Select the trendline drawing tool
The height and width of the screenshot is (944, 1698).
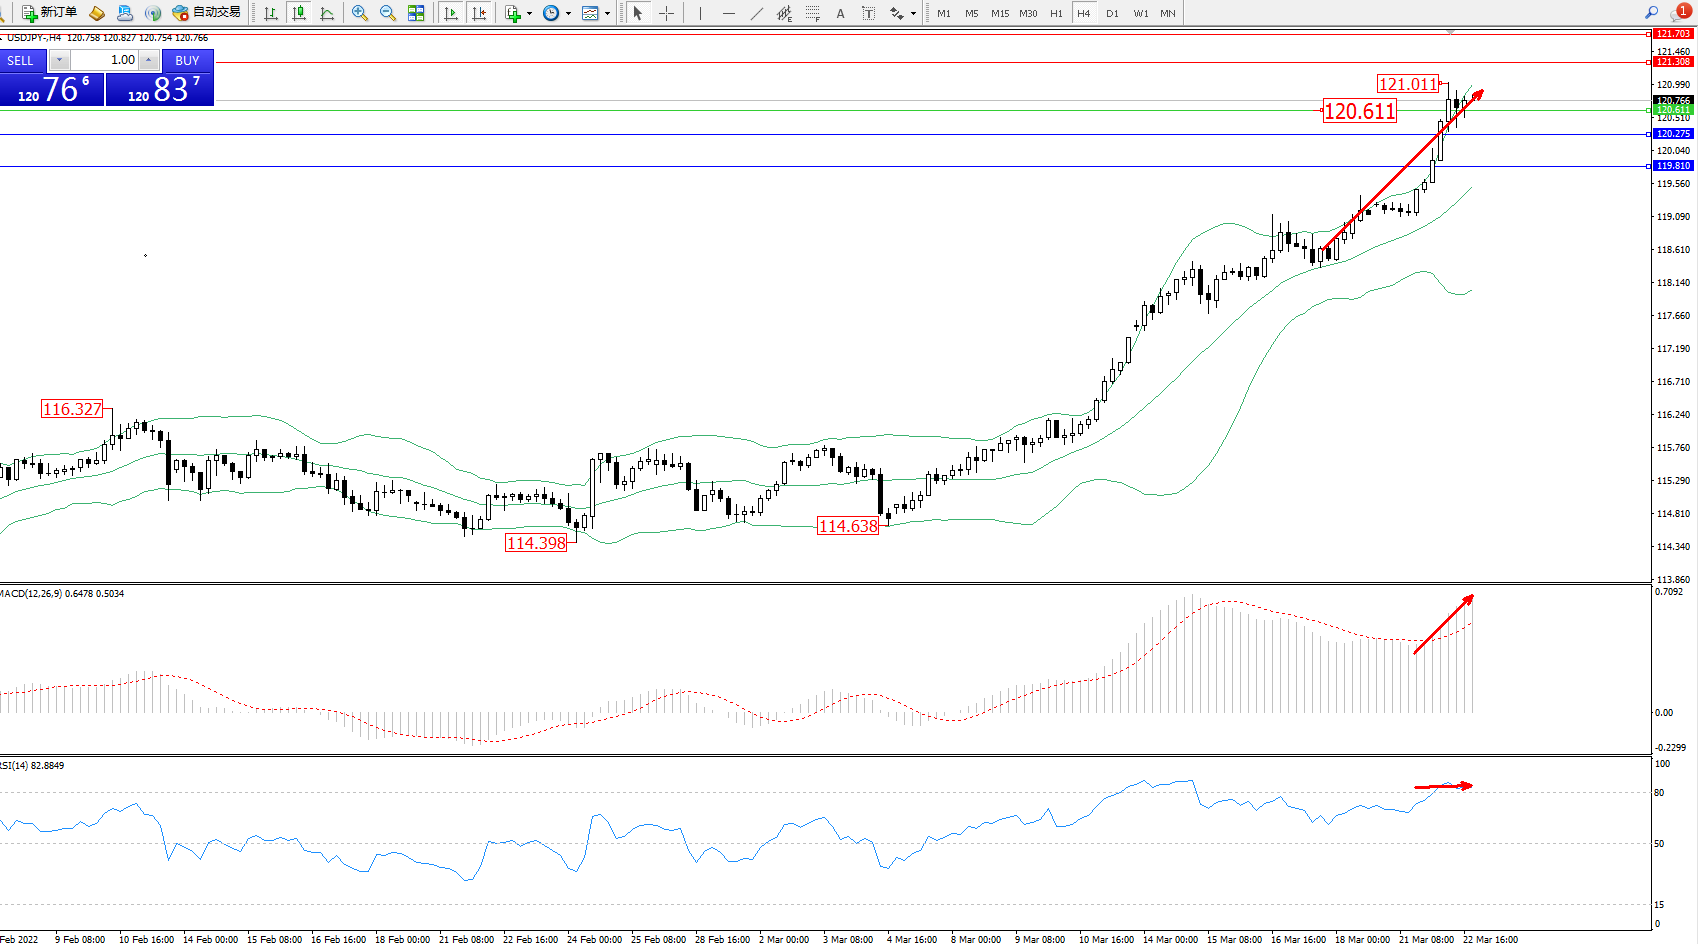click(x=757, y=13)
